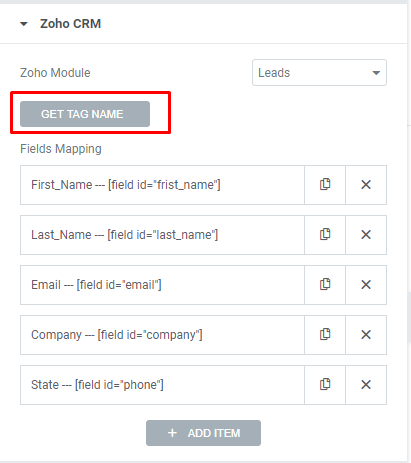Click the Zoho CRM section title

(x=70, y=24)
